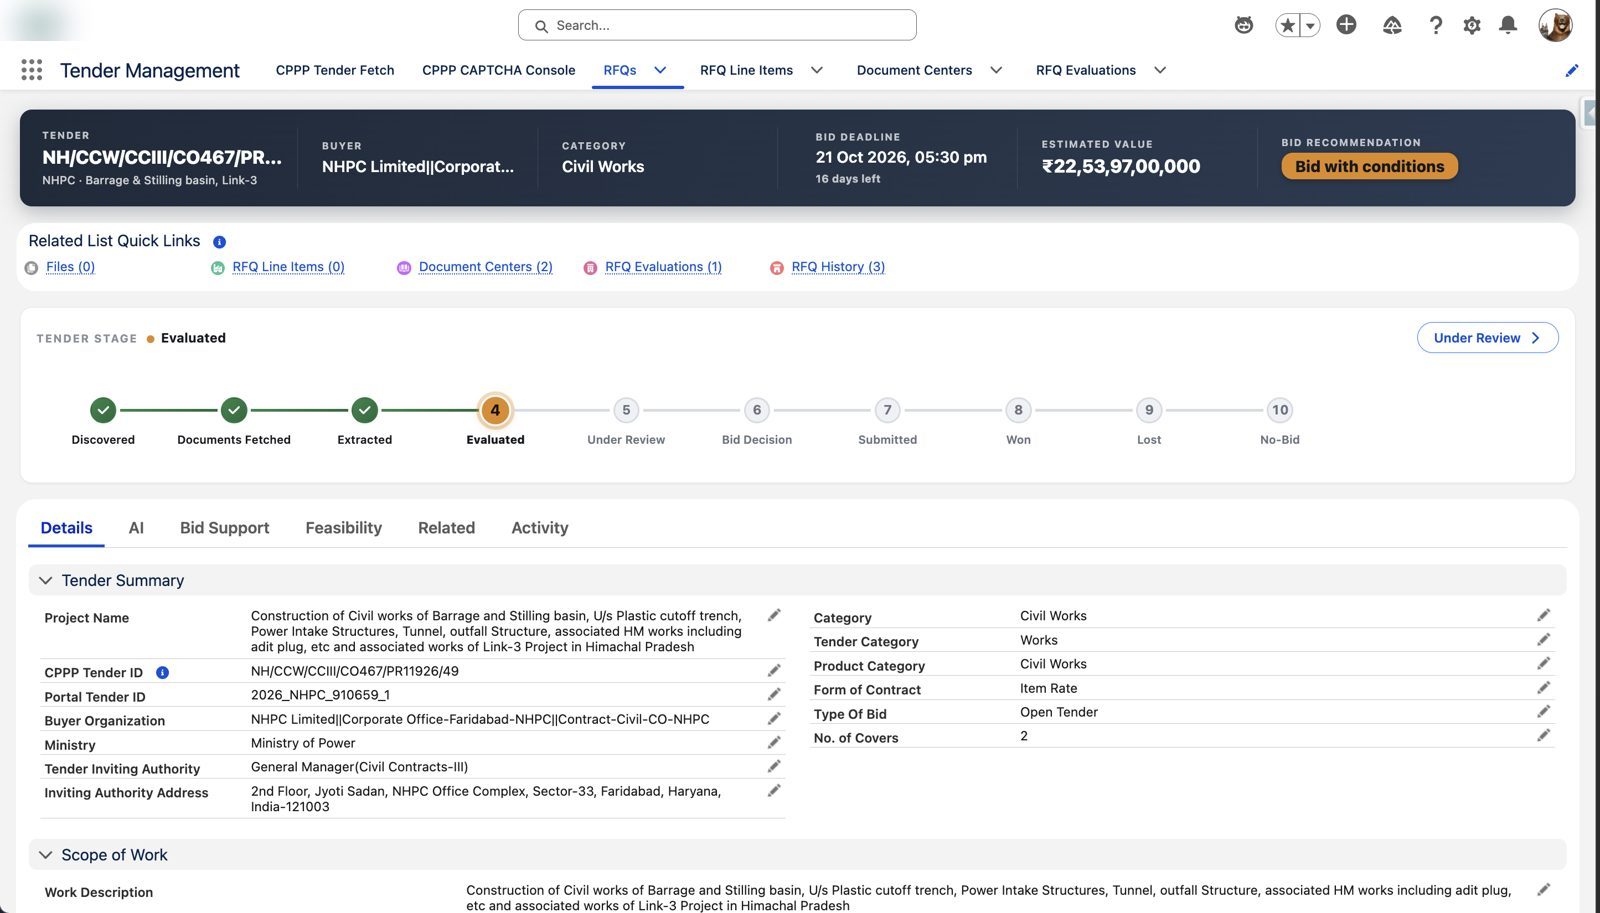
Task: Open the Activity tab
Action: [x=539, y=528]
